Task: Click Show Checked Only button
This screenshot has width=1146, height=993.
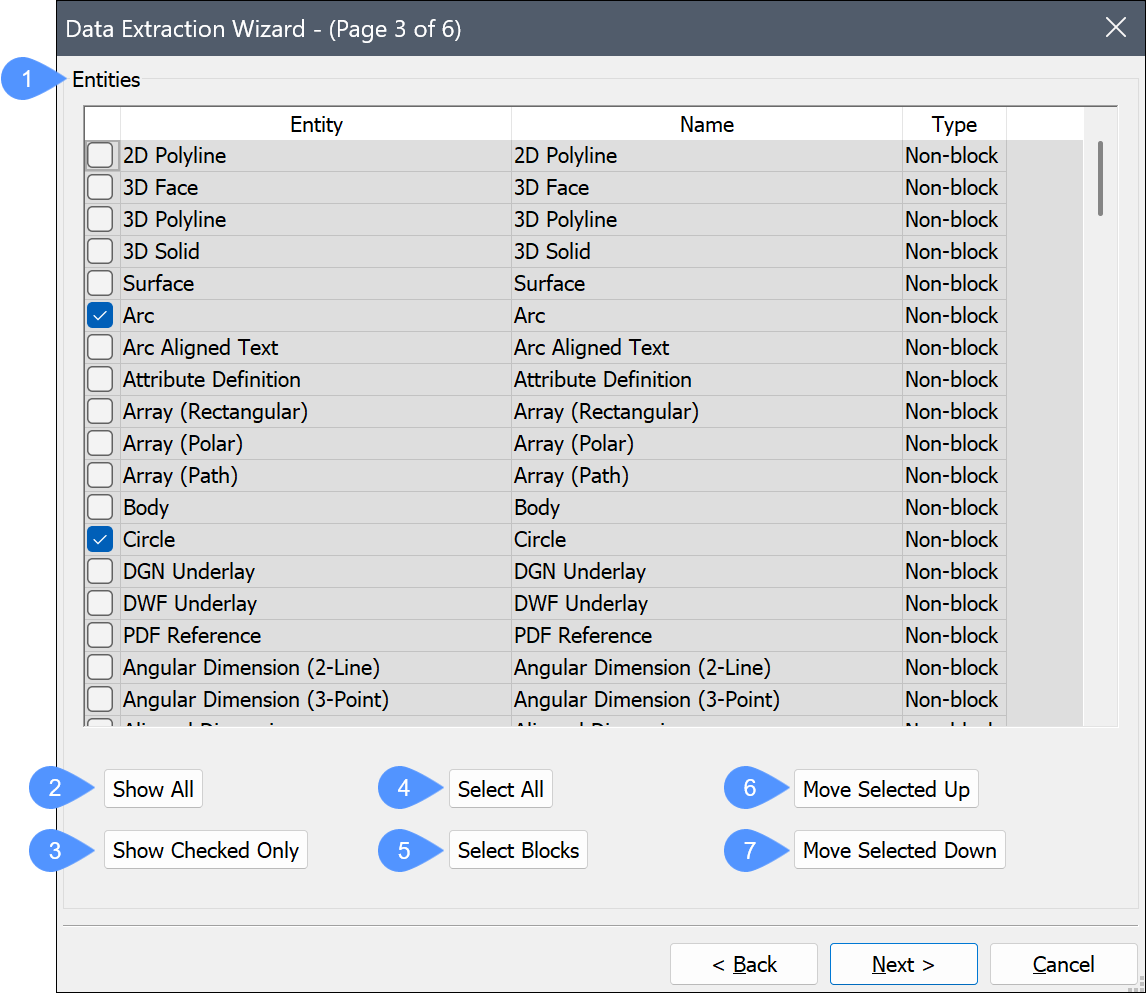Action: click(x=206, y=850)
